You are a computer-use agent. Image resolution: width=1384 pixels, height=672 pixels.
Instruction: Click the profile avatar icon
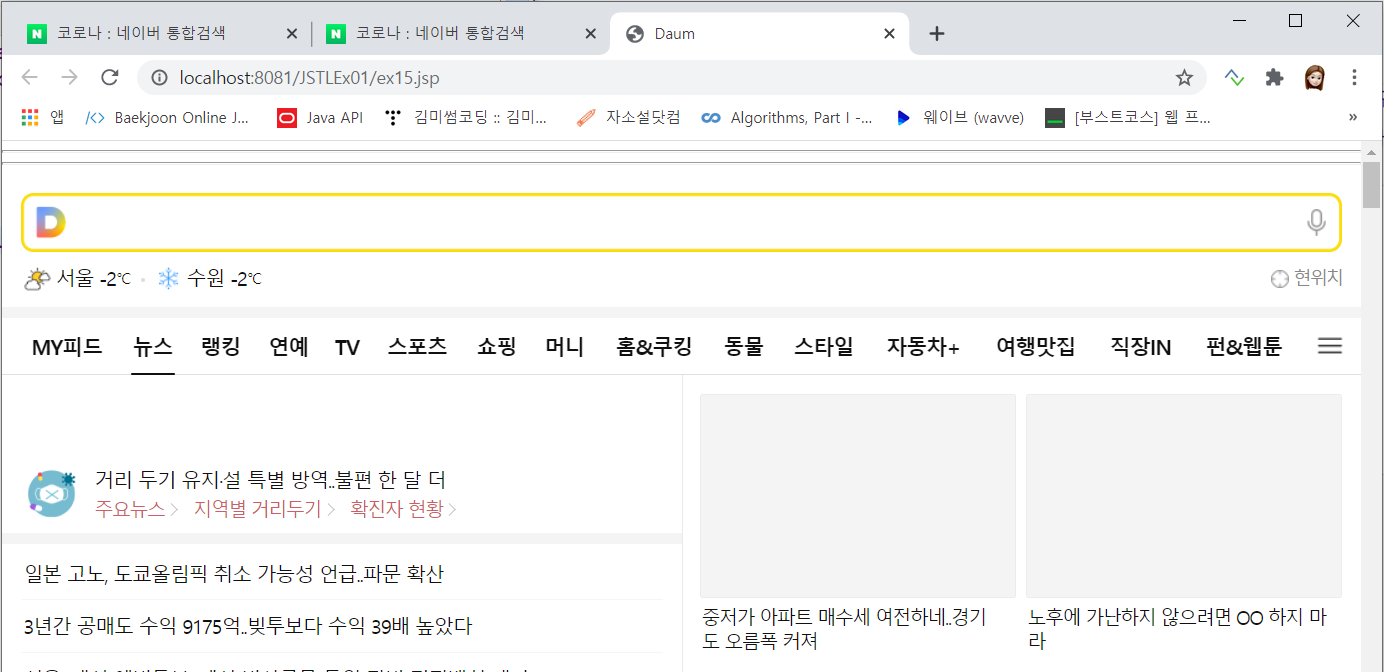1315,78
